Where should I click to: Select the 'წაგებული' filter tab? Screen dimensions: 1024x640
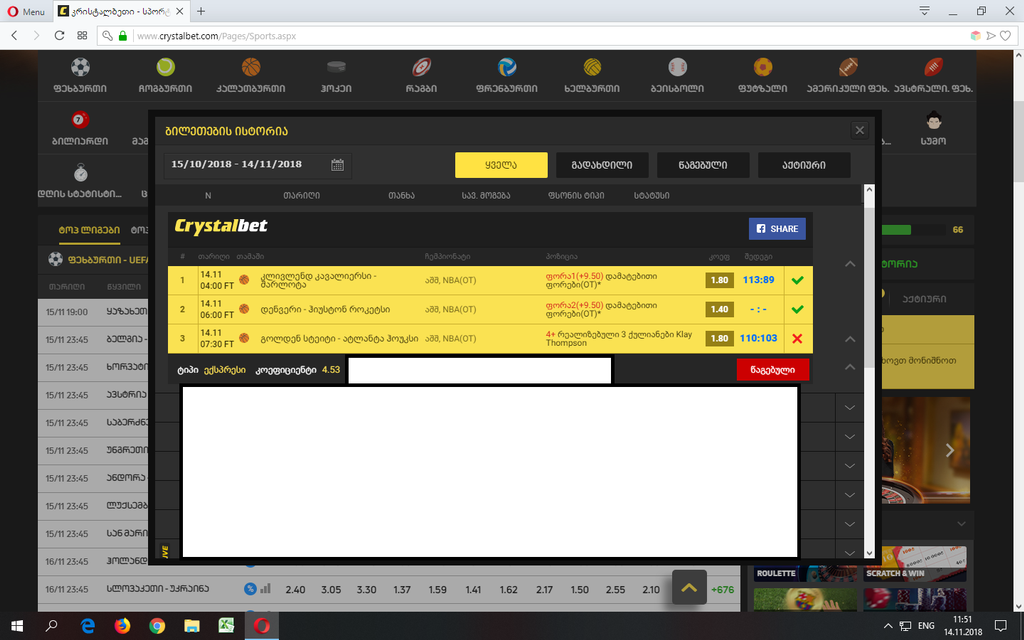703,165
